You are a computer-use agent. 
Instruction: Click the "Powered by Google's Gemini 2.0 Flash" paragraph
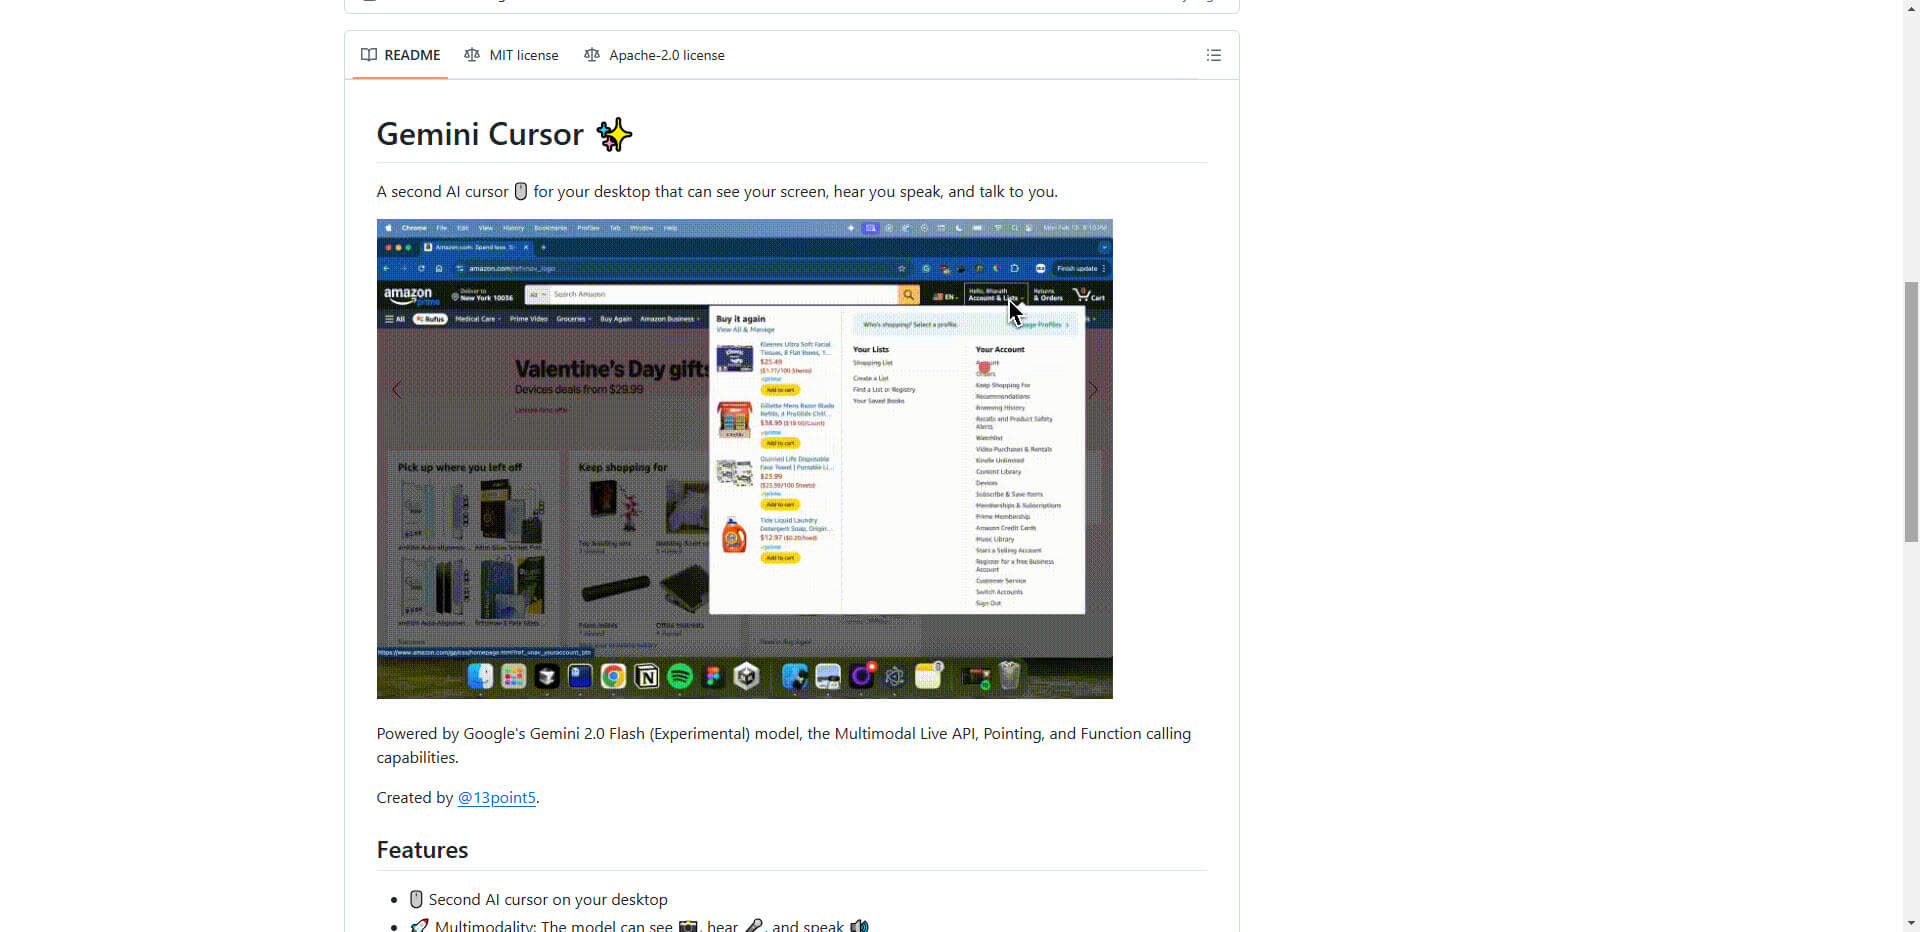tap(784, 745)
